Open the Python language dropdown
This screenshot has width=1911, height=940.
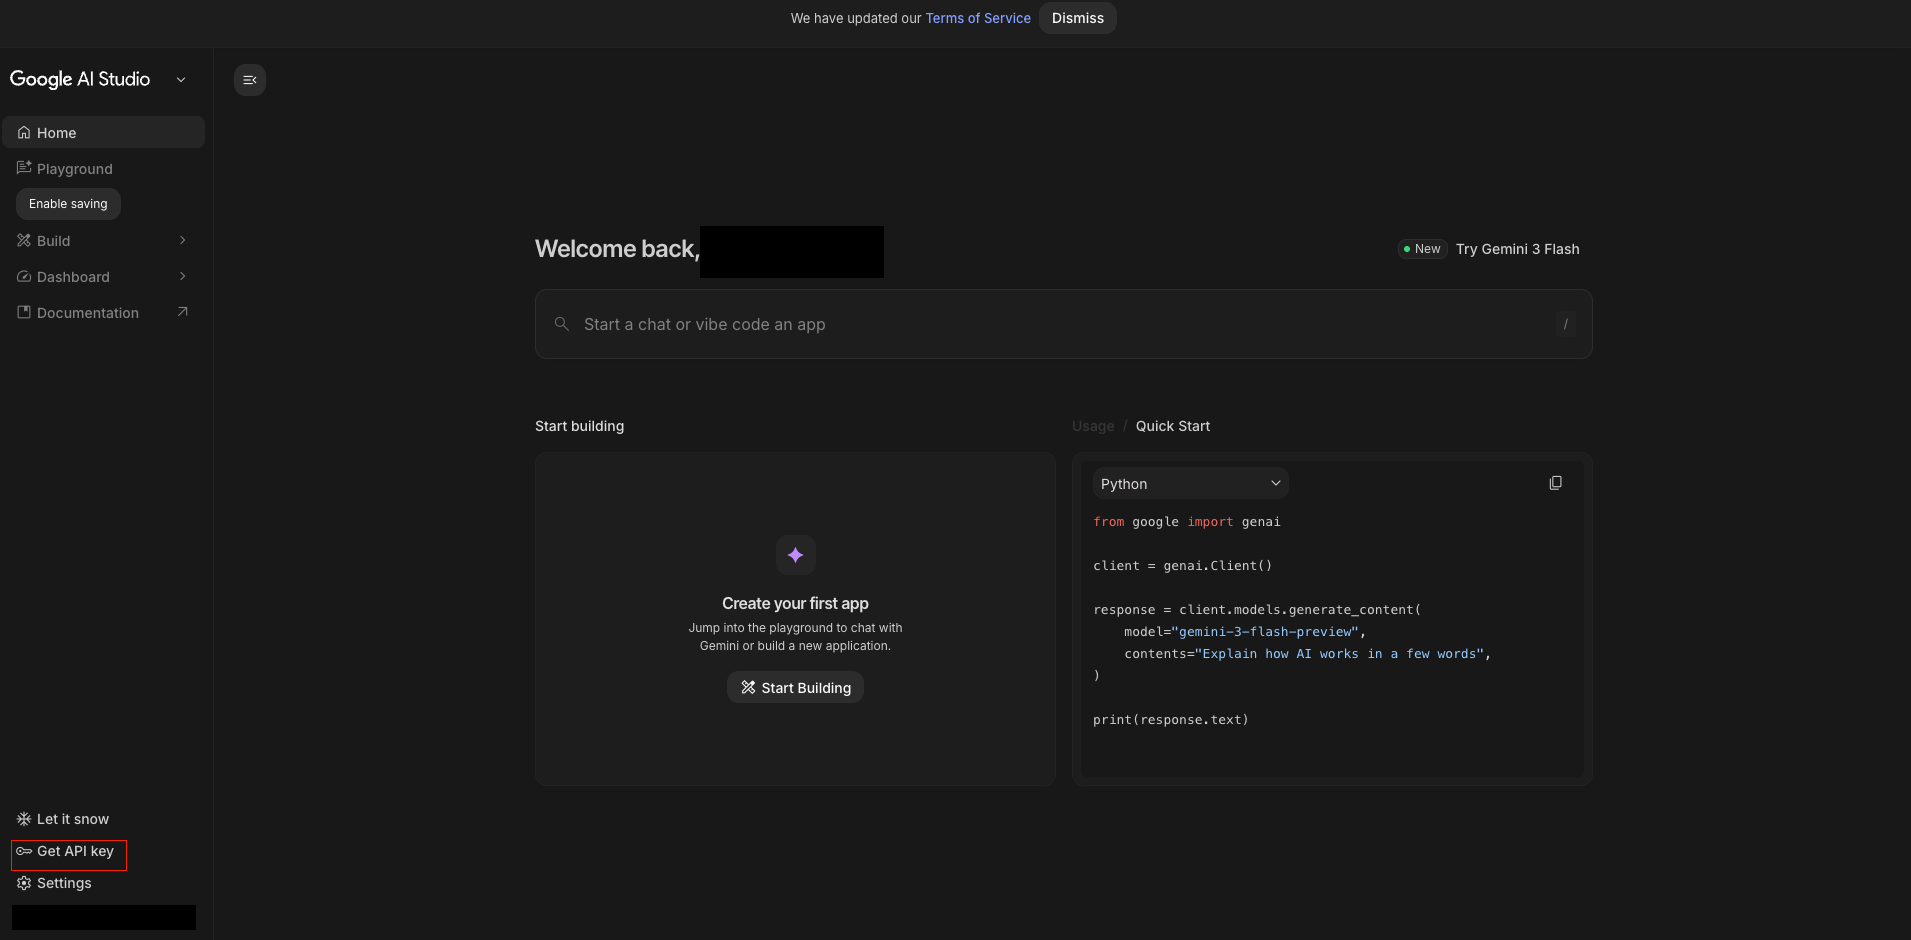pos(1190,483)
